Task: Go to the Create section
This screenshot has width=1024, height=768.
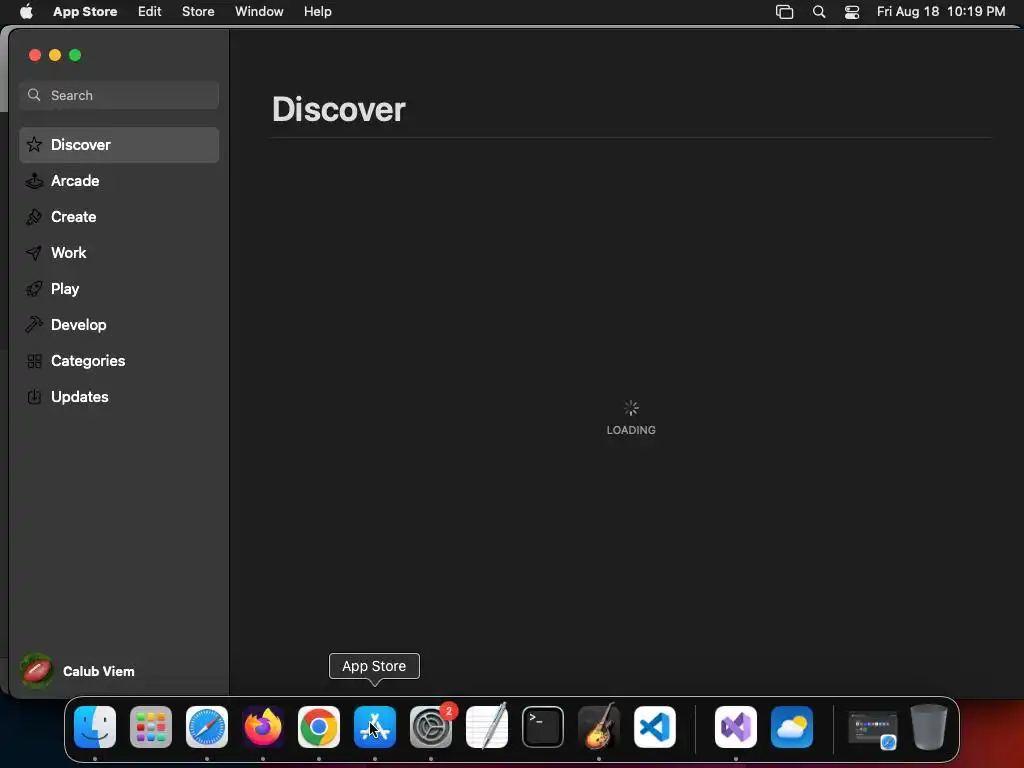Action: (119, 217)
